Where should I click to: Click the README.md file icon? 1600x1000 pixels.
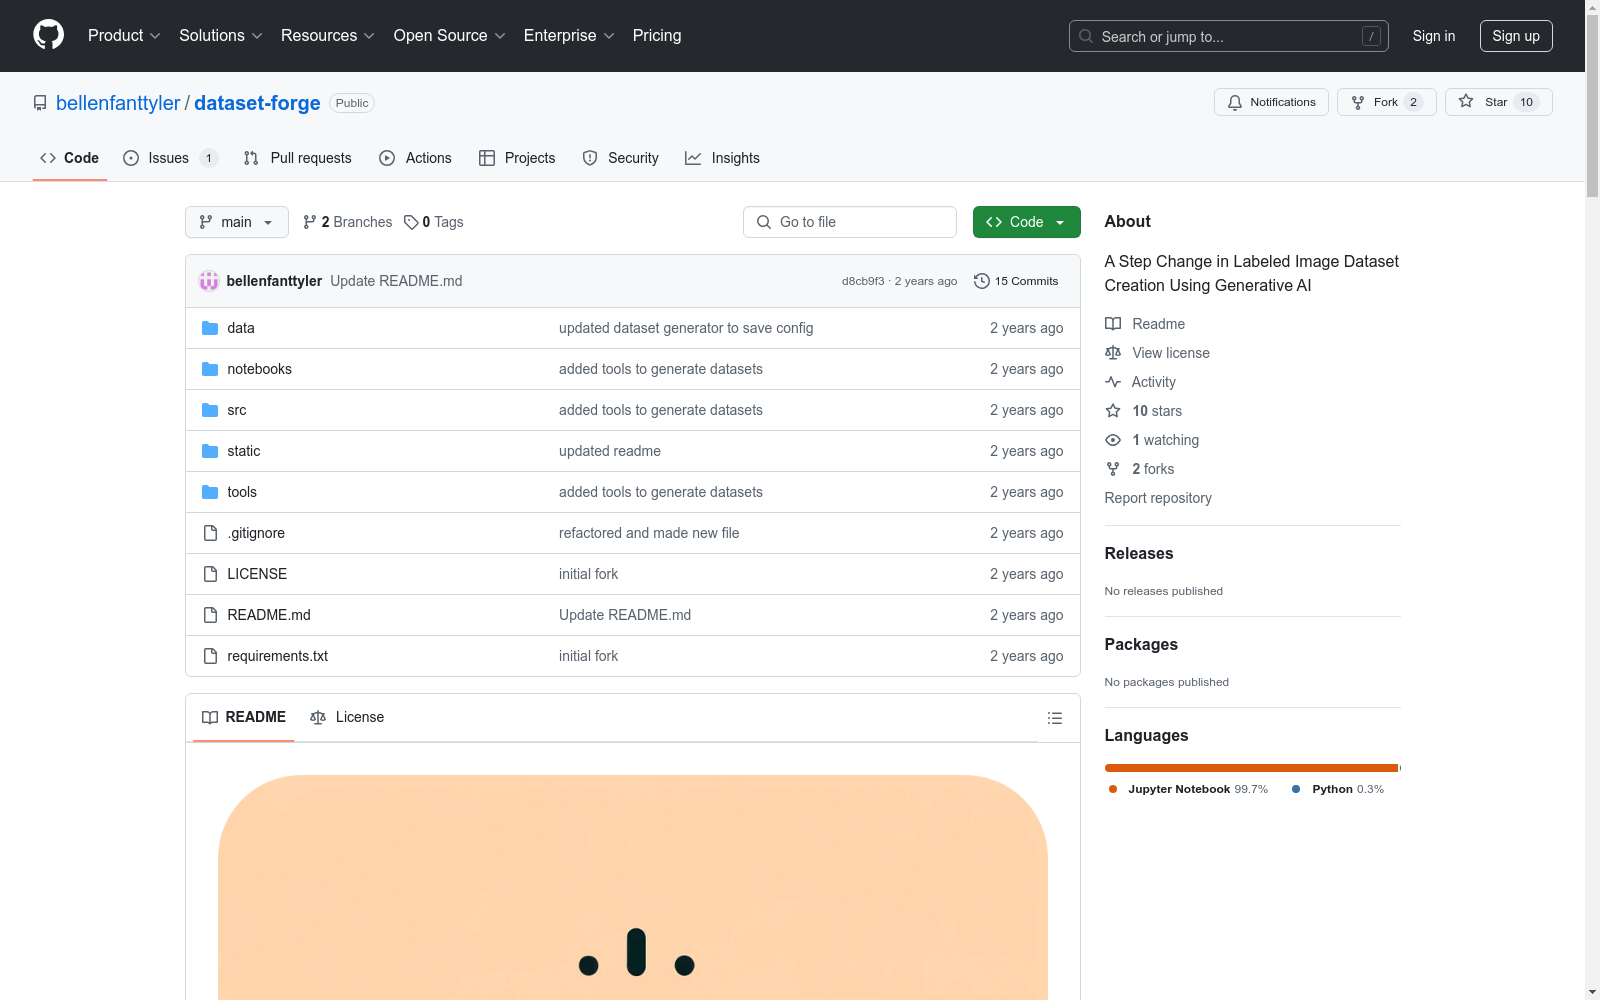pyautogui.click(x=210, y=615)
